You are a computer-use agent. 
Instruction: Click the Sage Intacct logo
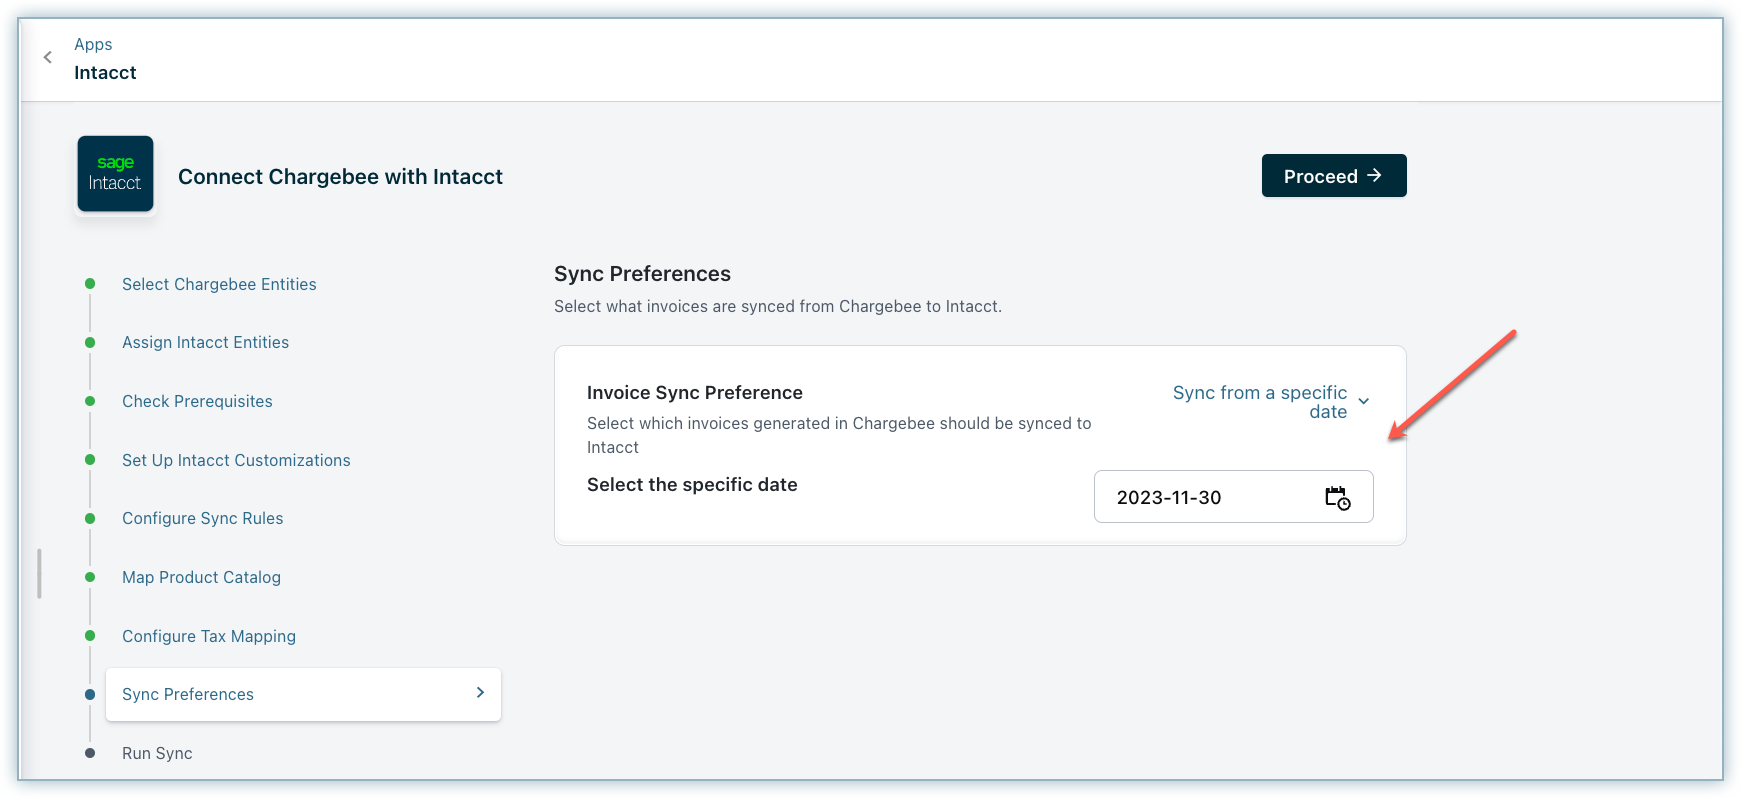click(x=116, y=174)
